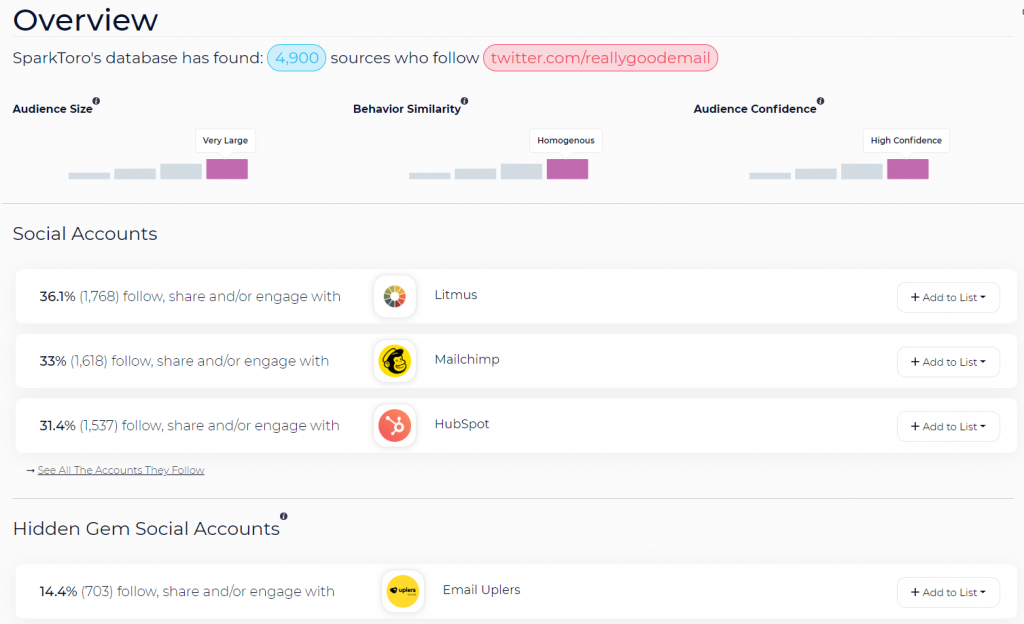Click the twitter.com/reallygoodemail pill

(600, 57)
